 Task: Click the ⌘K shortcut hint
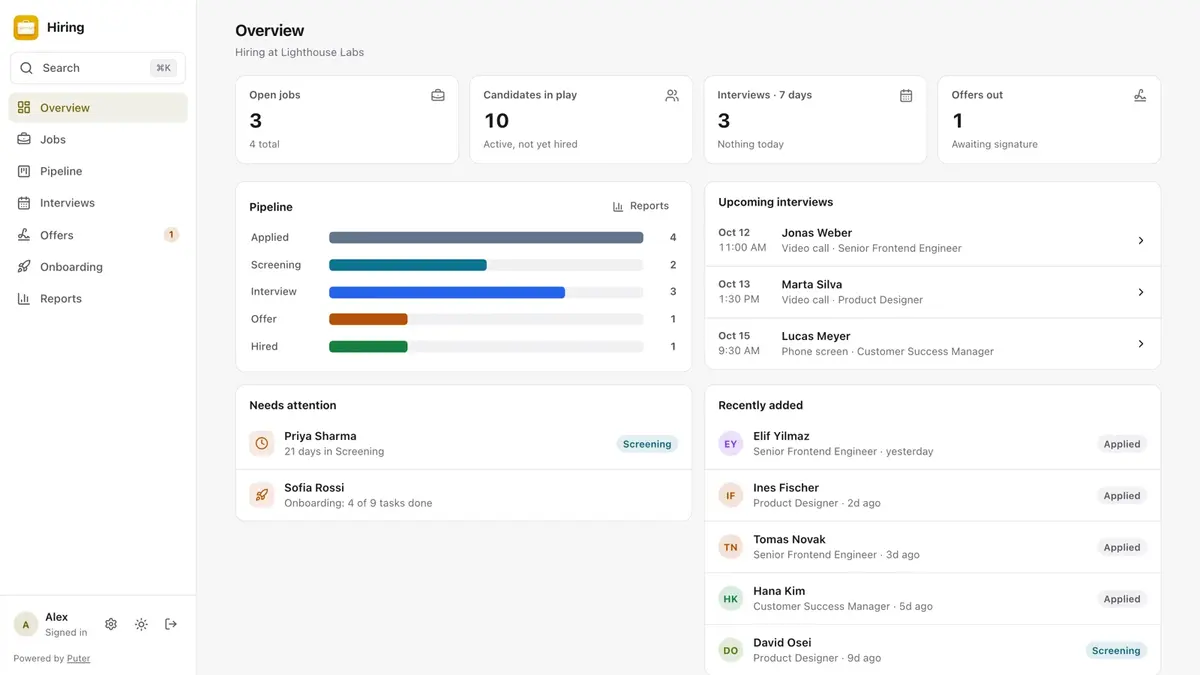click(x=163, y=68)
